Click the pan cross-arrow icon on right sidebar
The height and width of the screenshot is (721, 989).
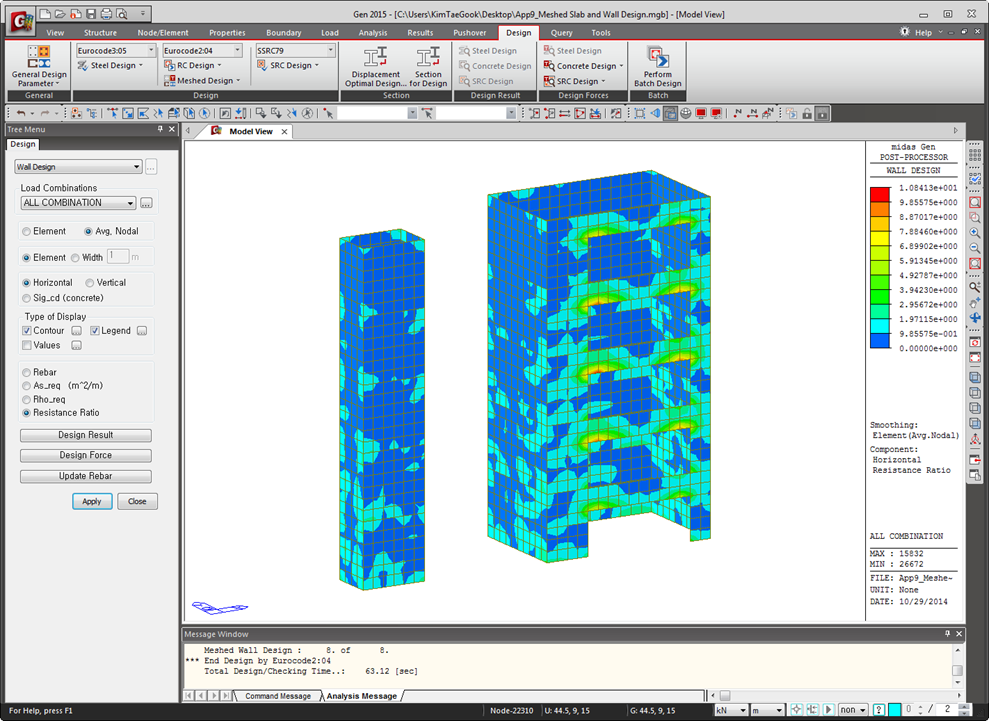[x=974, y=318]
